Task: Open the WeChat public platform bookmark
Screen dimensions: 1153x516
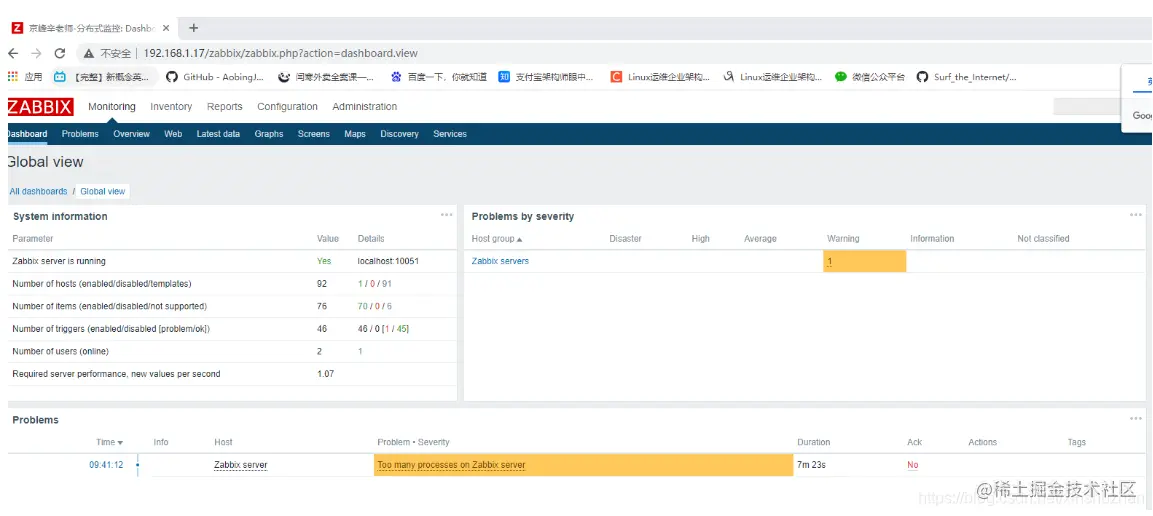Action: [870, 76]
